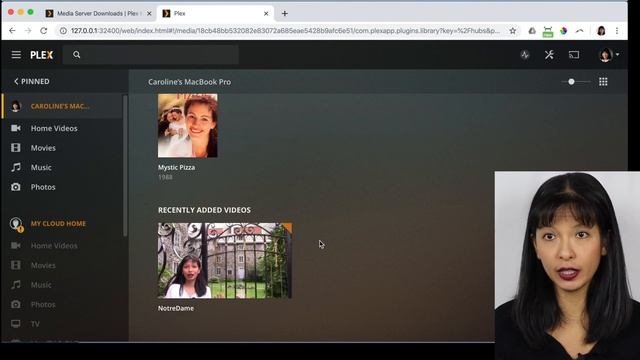Click the NotreDame title link
The height and width of the screenshot is (360, 640).
pos(176,308)
